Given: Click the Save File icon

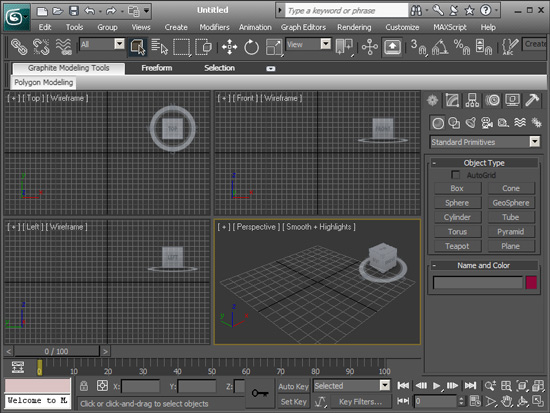Looking at the screenshot, I should 73,11.
